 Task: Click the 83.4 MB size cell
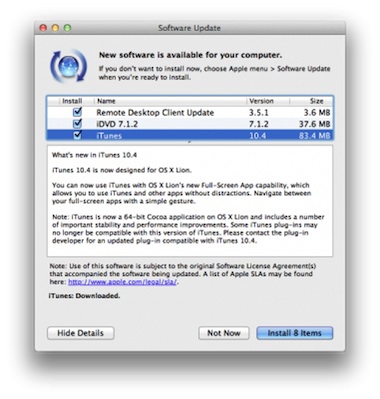[315, 136]
